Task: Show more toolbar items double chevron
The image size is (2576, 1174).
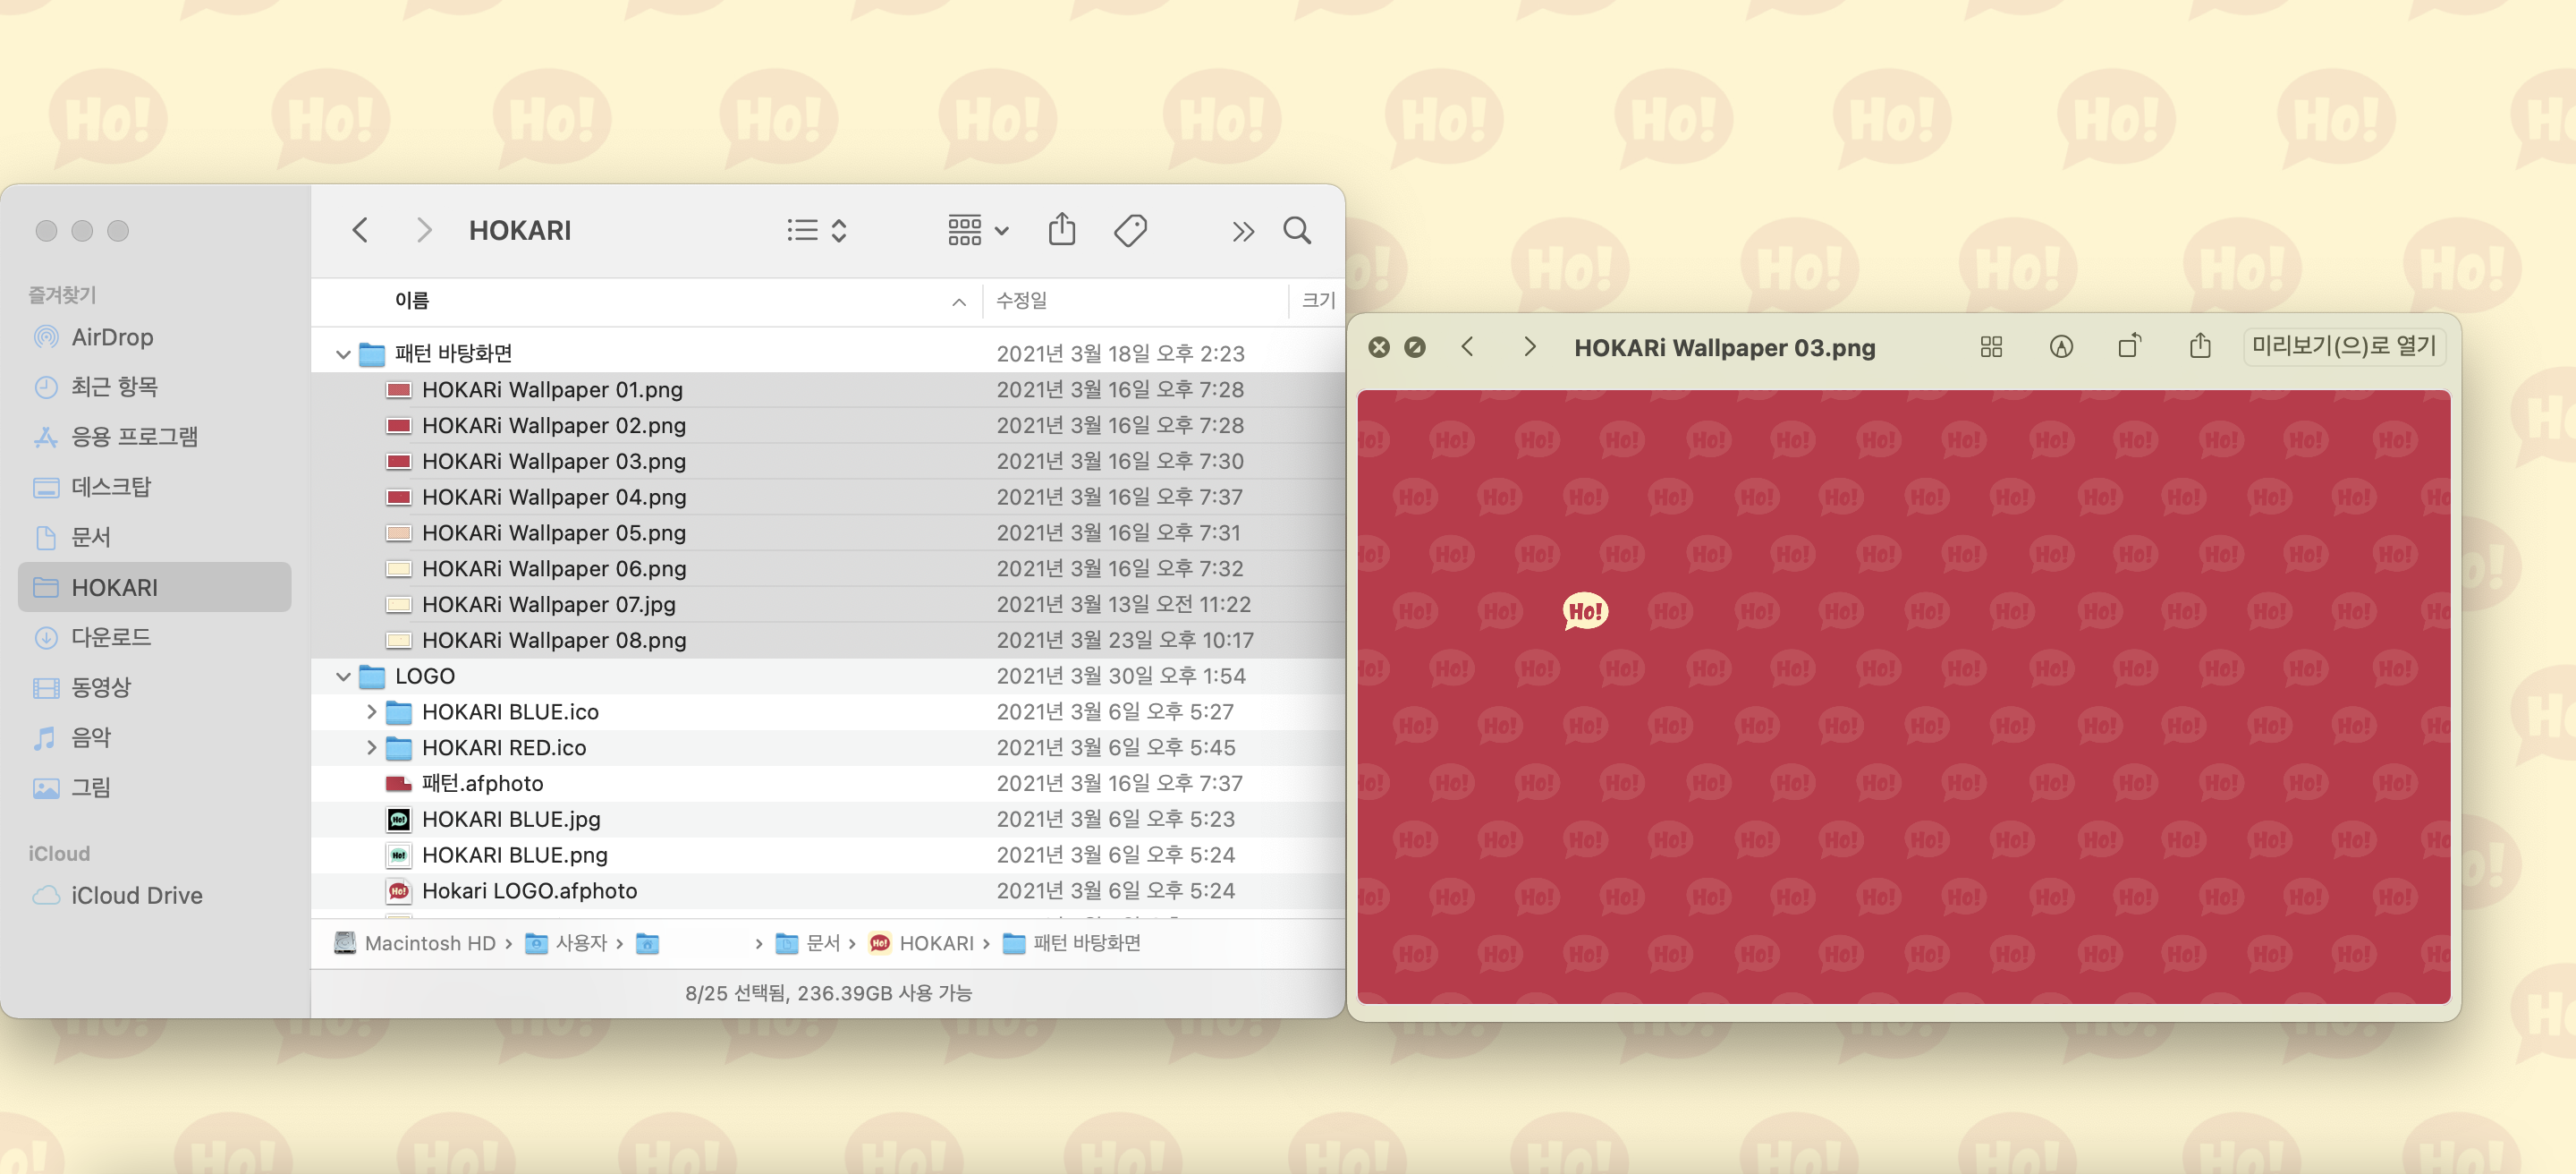Action: (1242, 232)
